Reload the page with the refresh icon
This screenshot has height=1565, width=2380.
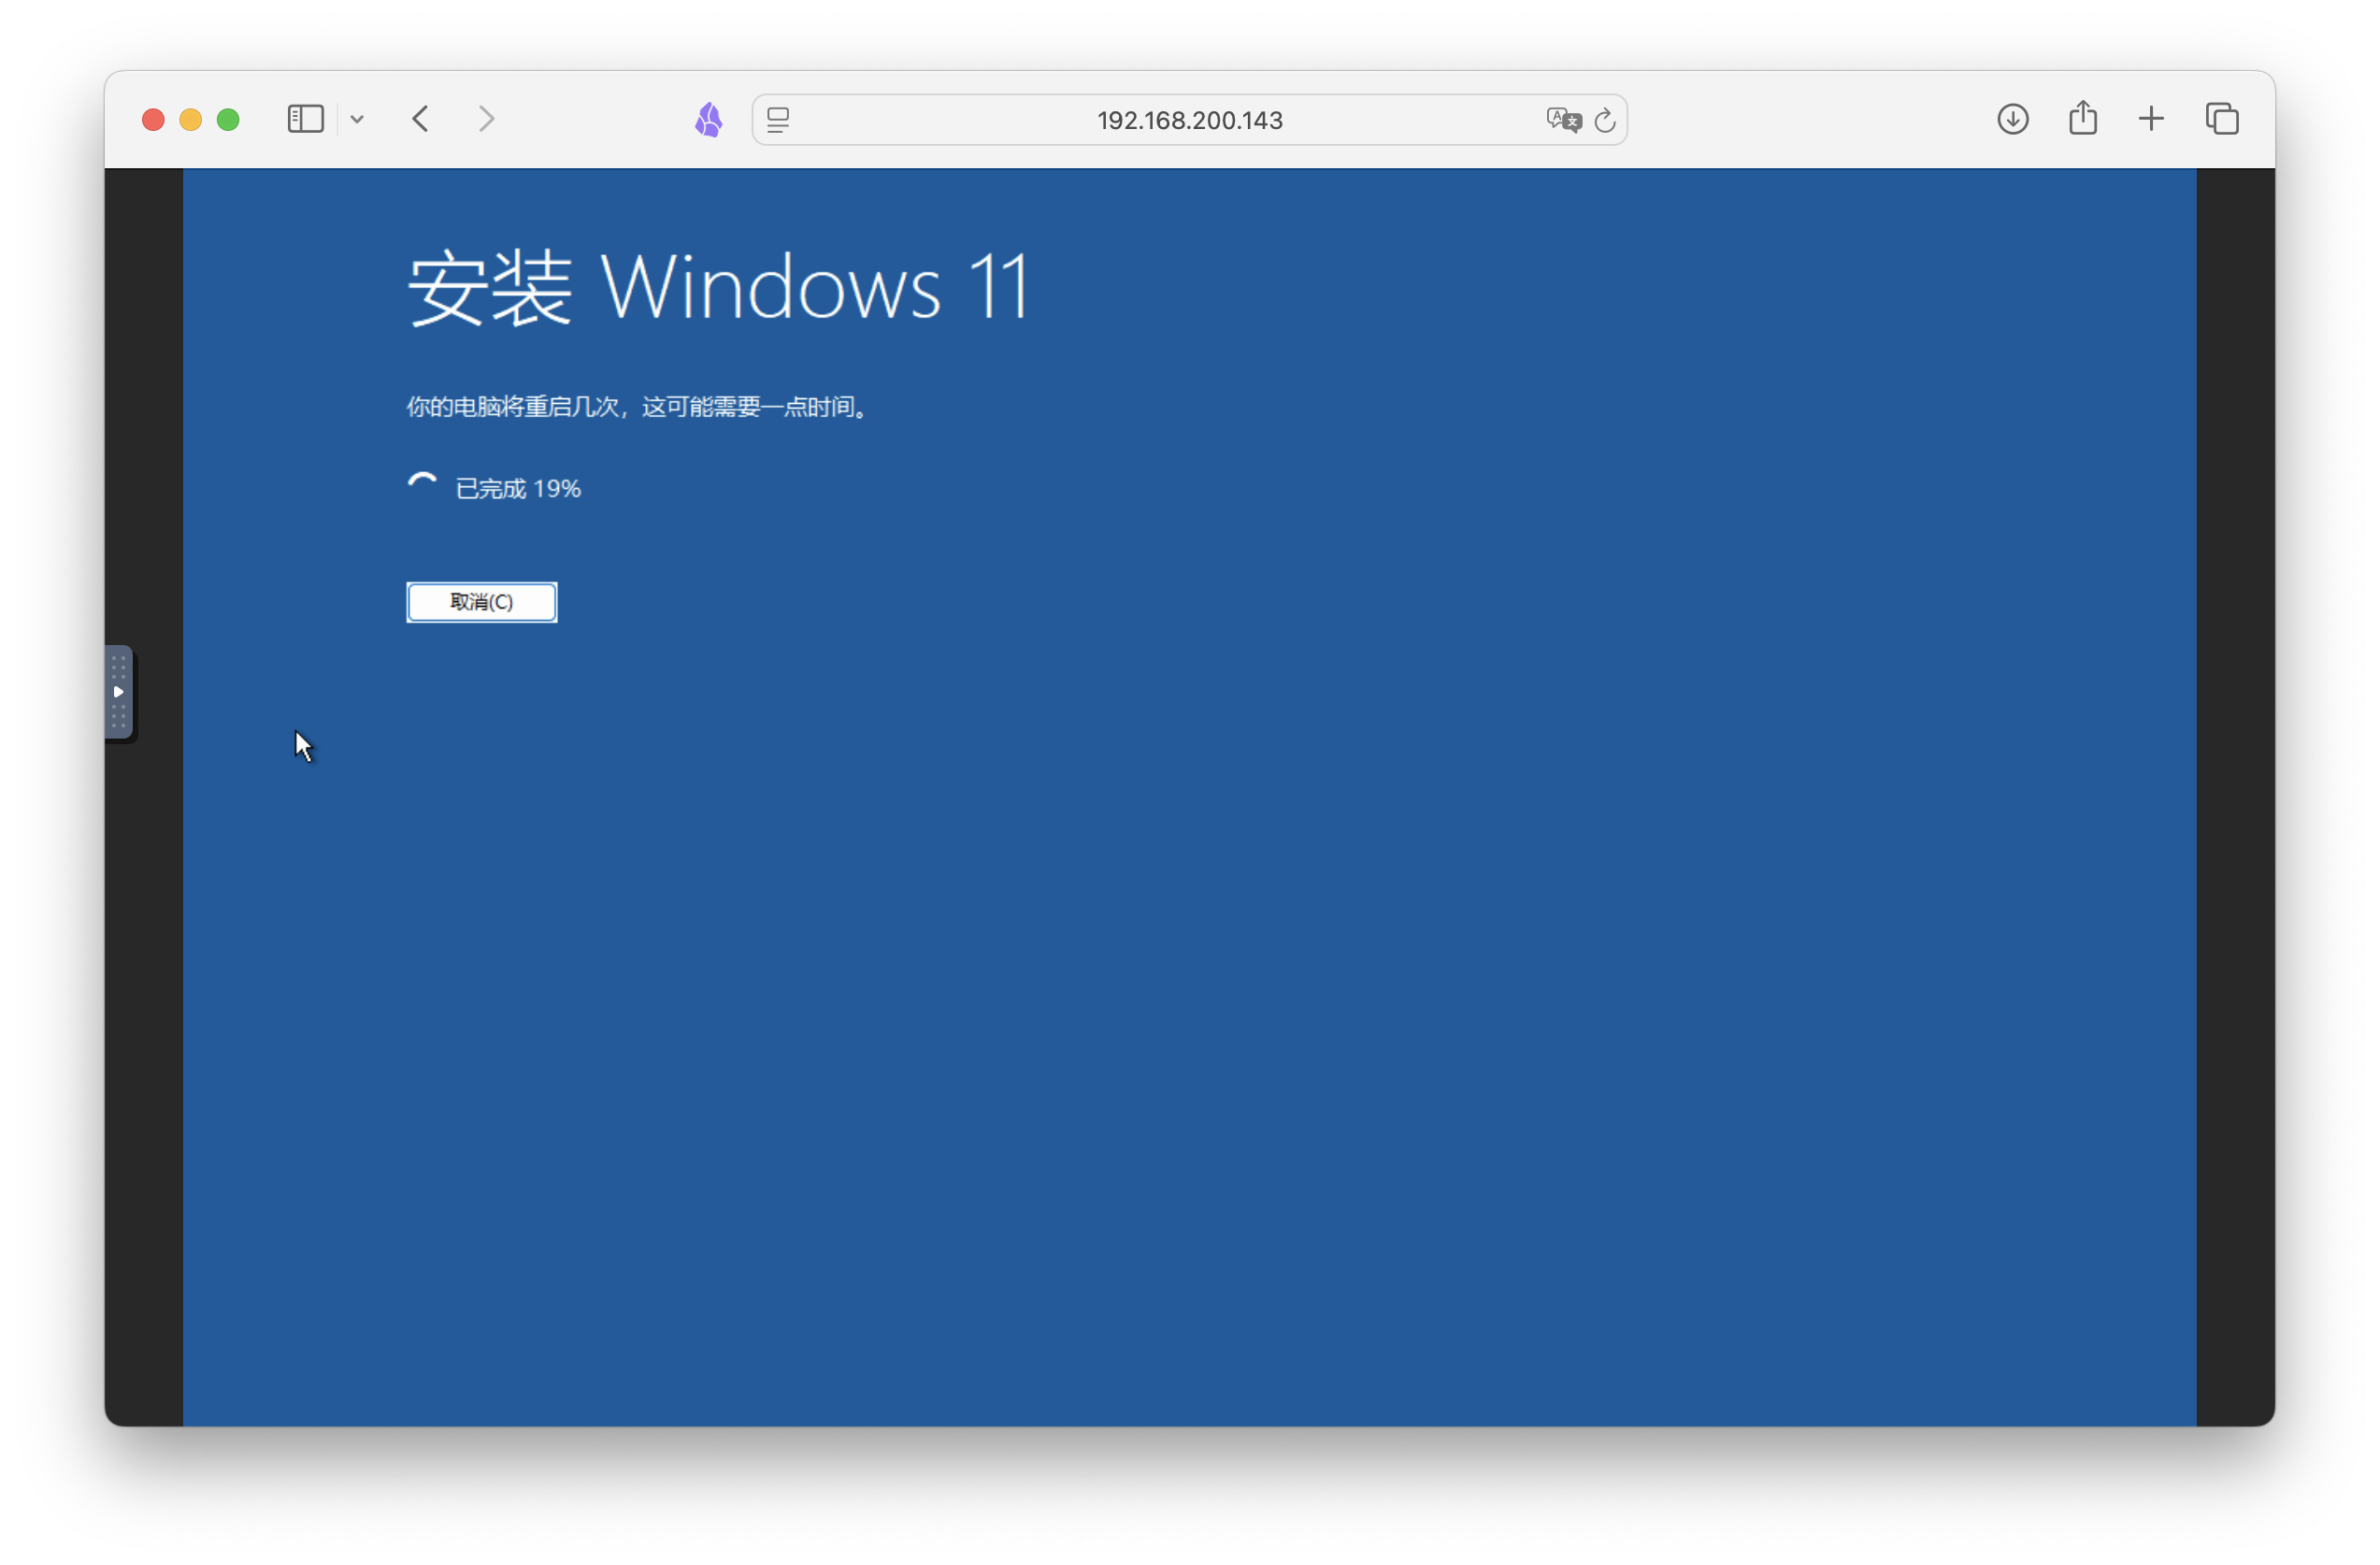(x=1604, y=120)
